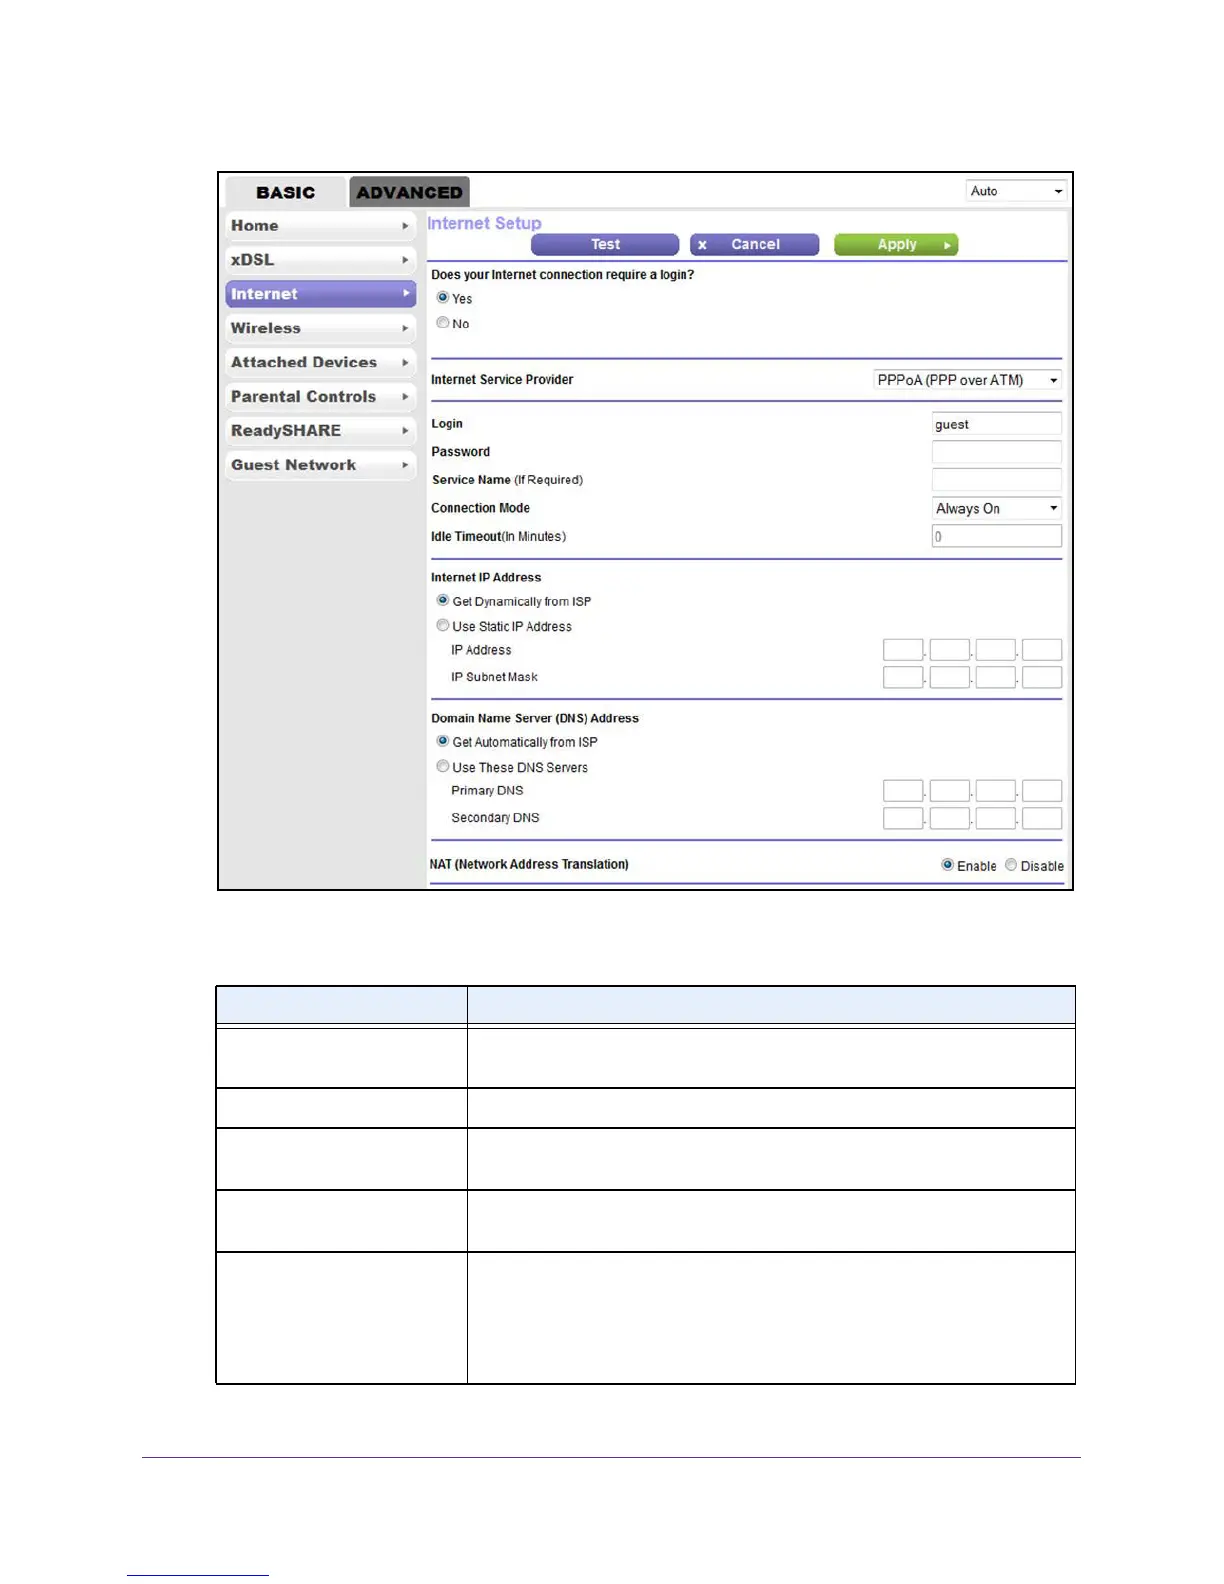Screen dimensions: 1224x1584
Task: Enable NAT with the Enable radio
Action: click(x=947, y=865)
